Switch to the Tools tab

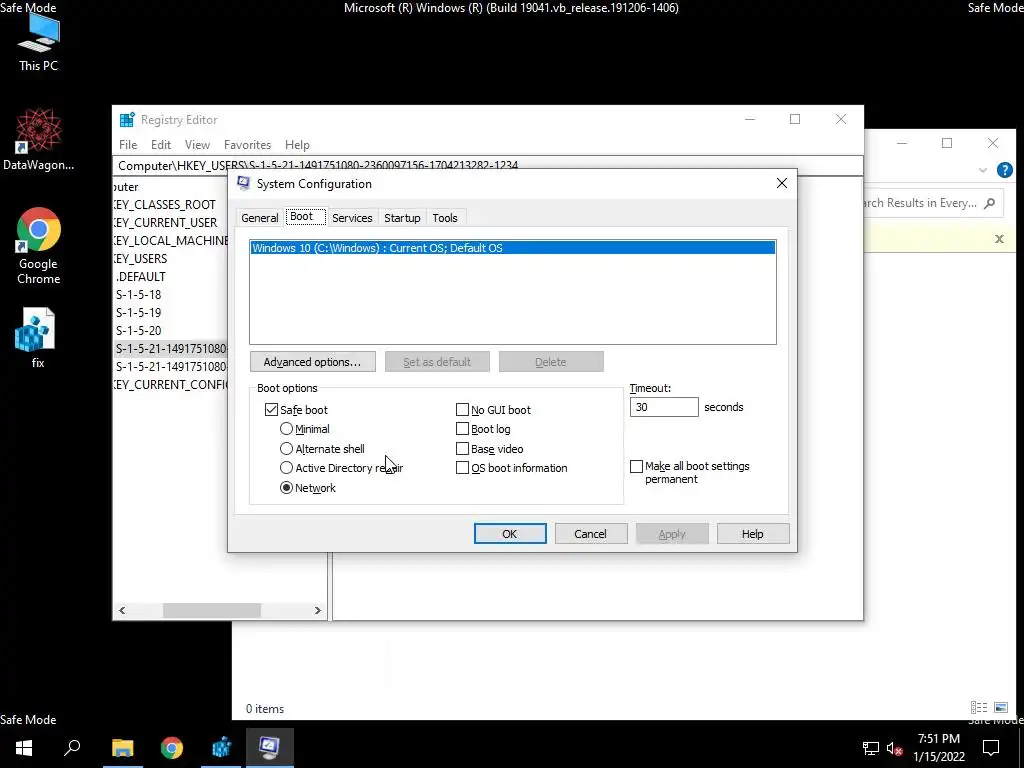445,217
